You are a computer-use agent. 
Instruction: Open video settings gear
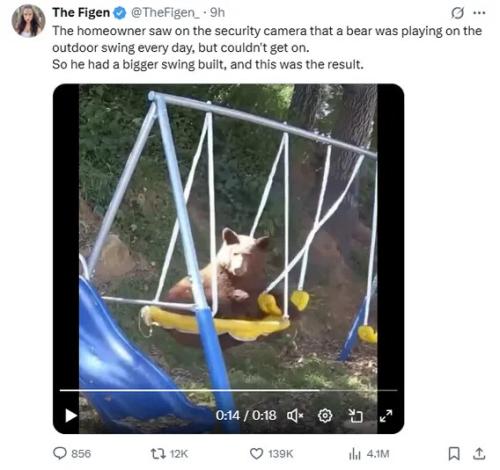pos(325,416)
